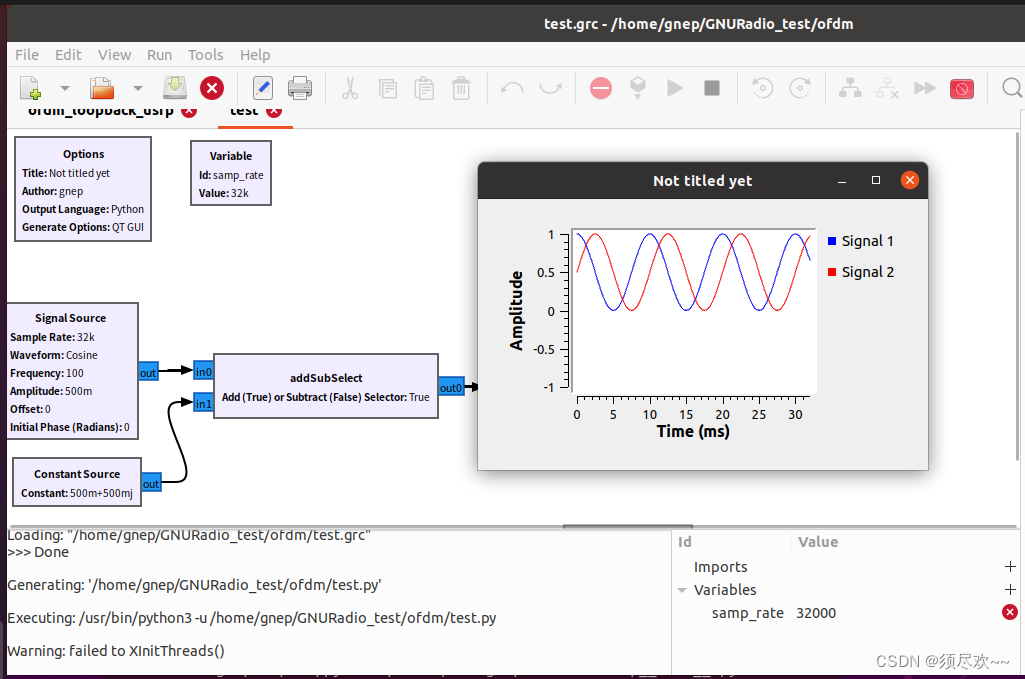
Task: Toggle the Signal 2 trace in the plot legend
Action: pos(866,272)
